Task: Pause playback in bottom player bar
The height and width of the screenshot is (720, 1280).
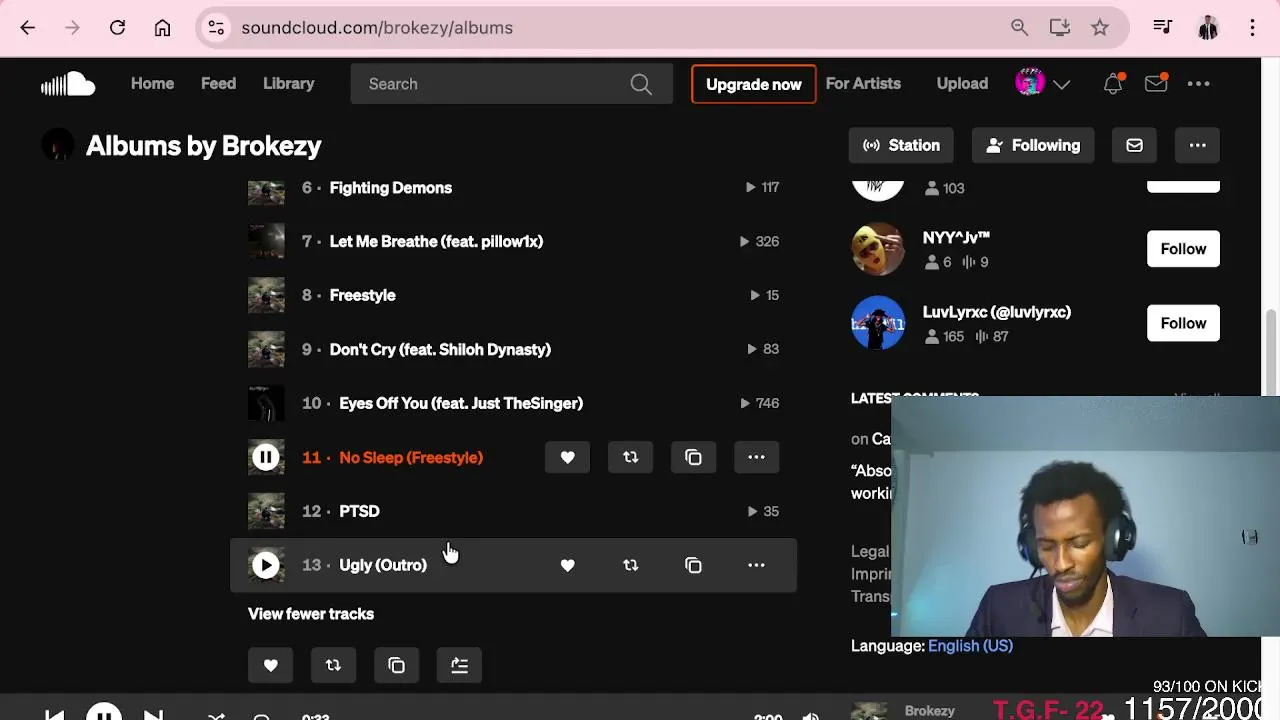Action: point(104,713)
